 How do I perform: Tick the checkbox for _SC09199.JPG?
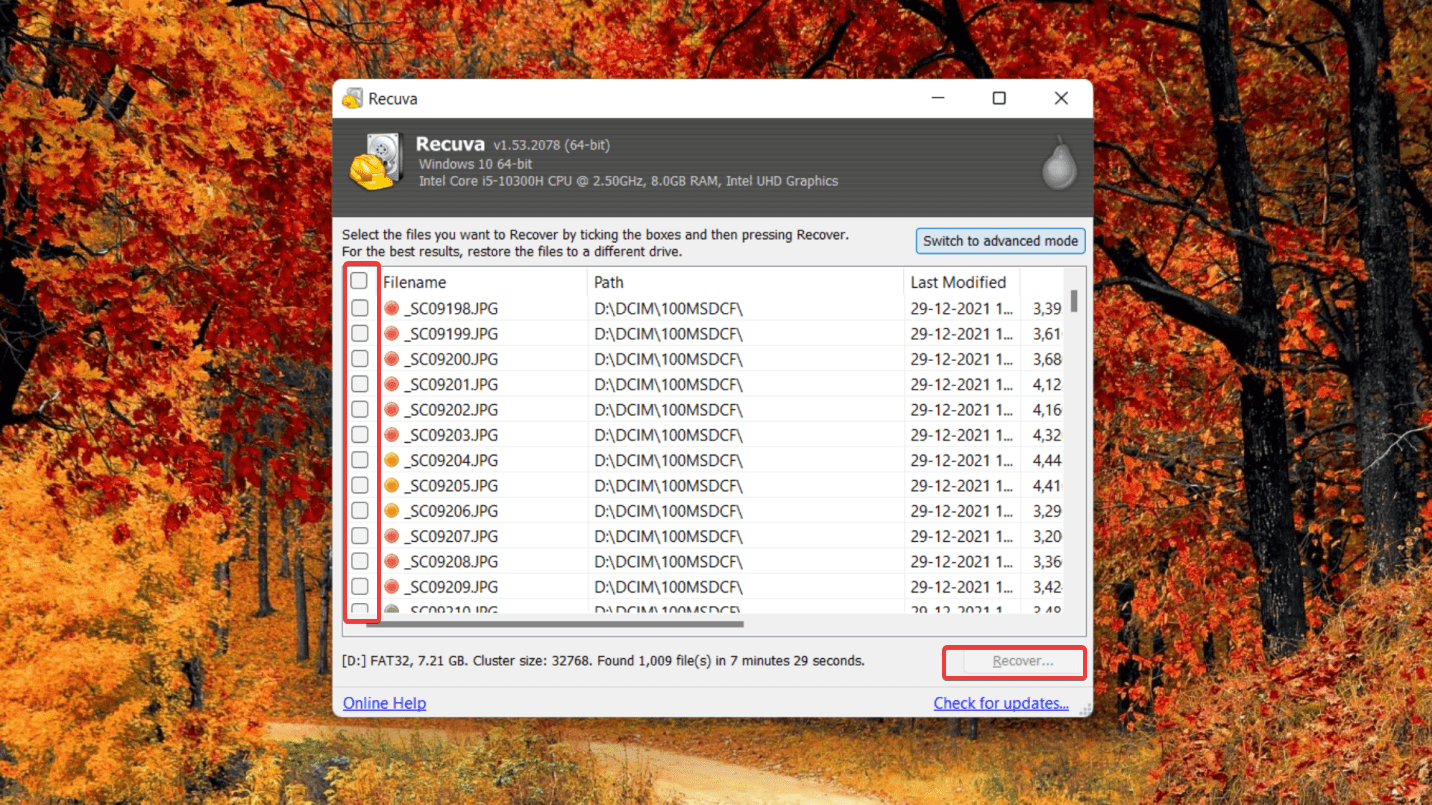(359, 333)
